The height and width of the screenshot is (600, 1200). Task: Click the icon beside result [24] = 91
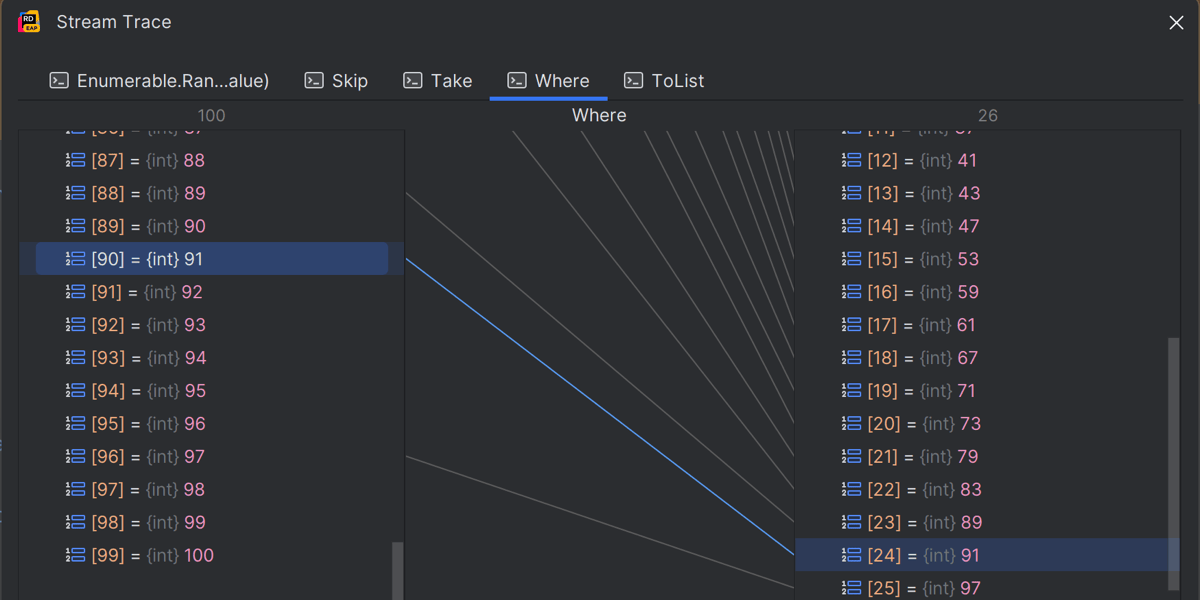[x=852, y=555]
